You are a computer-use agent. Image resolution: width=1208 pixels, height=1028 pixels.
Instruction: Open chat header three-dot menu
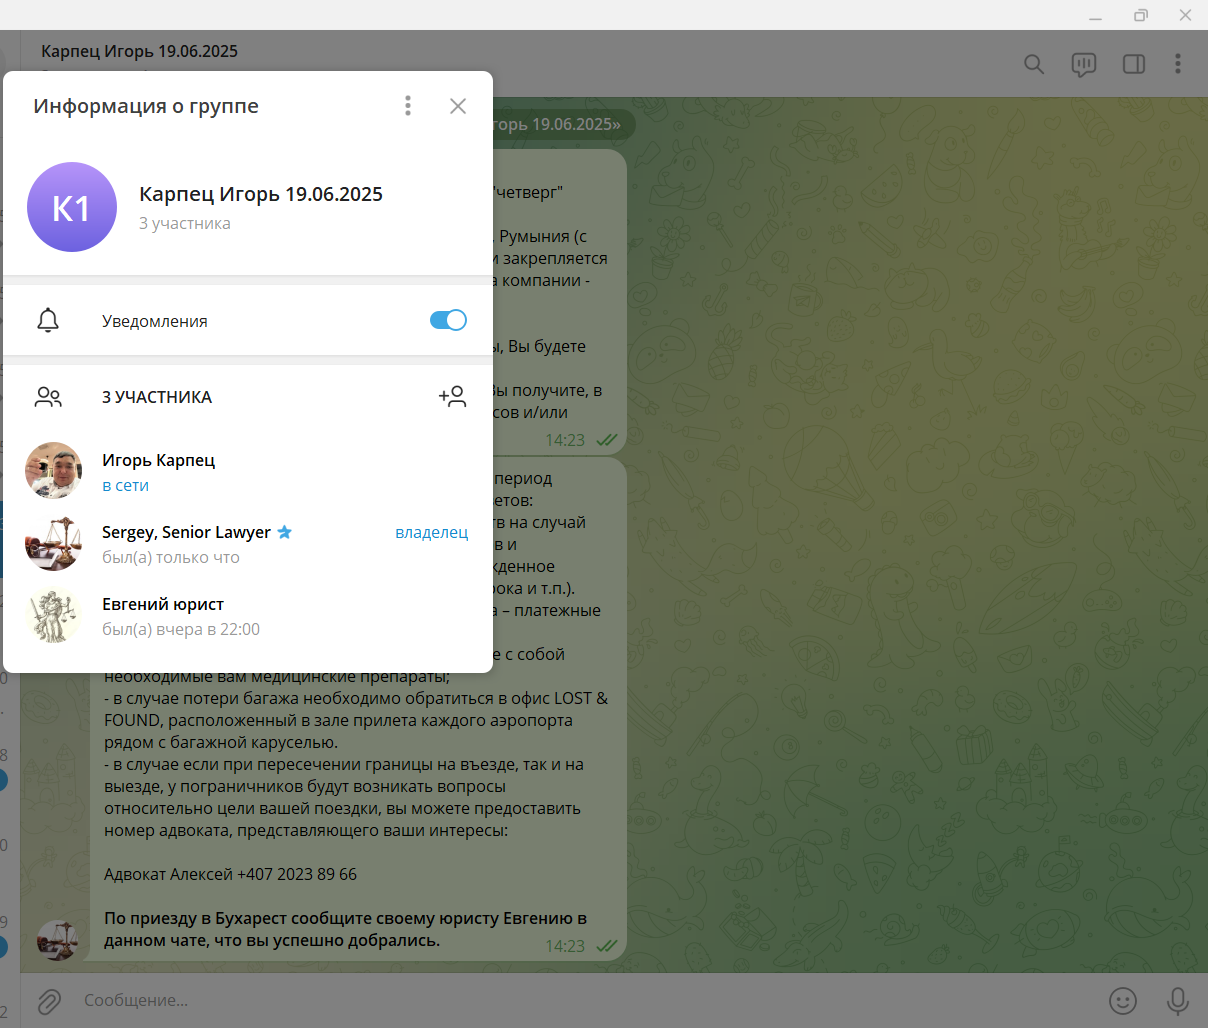[x=1178, y=64]
